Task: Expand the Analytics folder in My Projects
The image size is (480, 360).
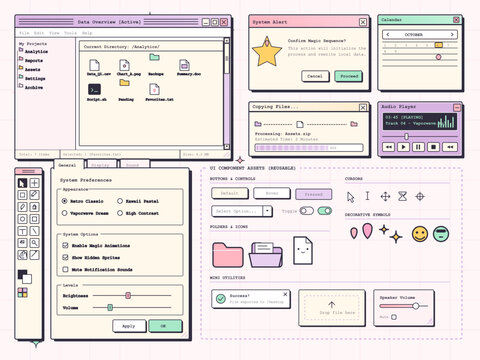Action: point(33,51)
